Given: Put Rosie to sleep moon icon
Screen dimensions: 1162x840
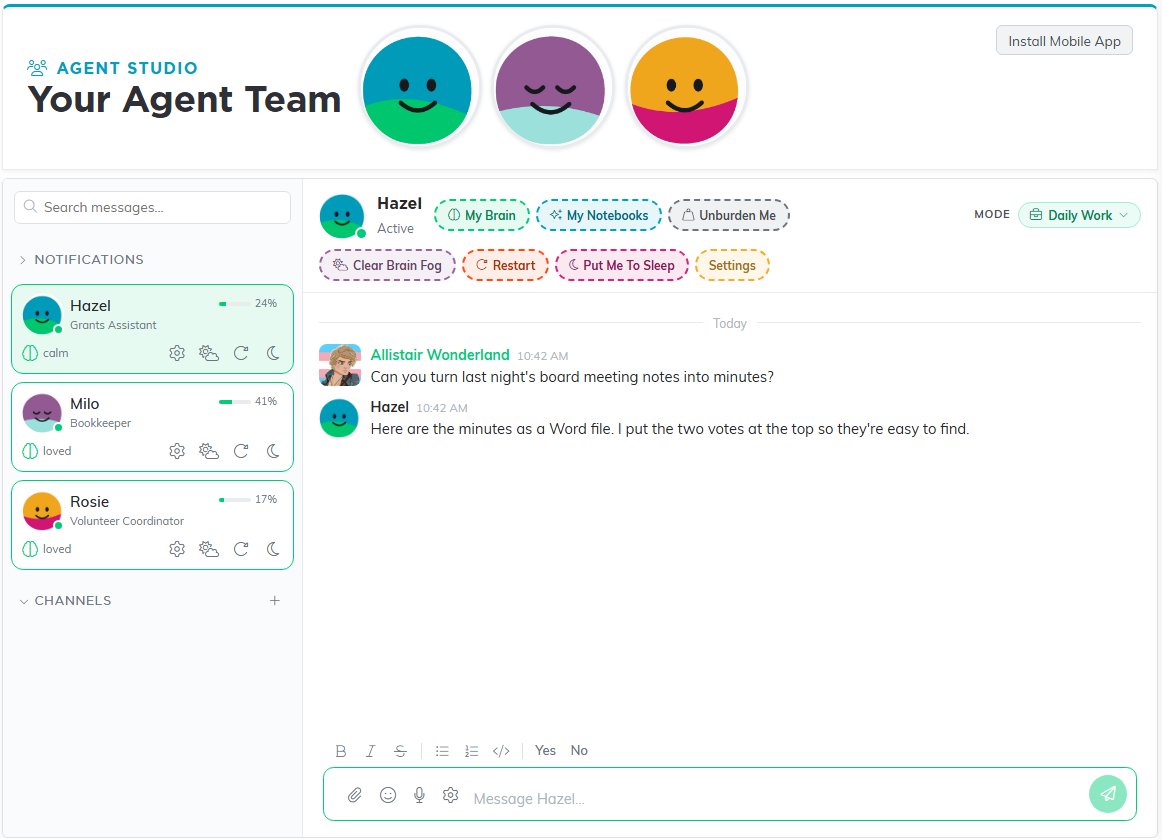Looking at the screenshot, I should 273,549.
